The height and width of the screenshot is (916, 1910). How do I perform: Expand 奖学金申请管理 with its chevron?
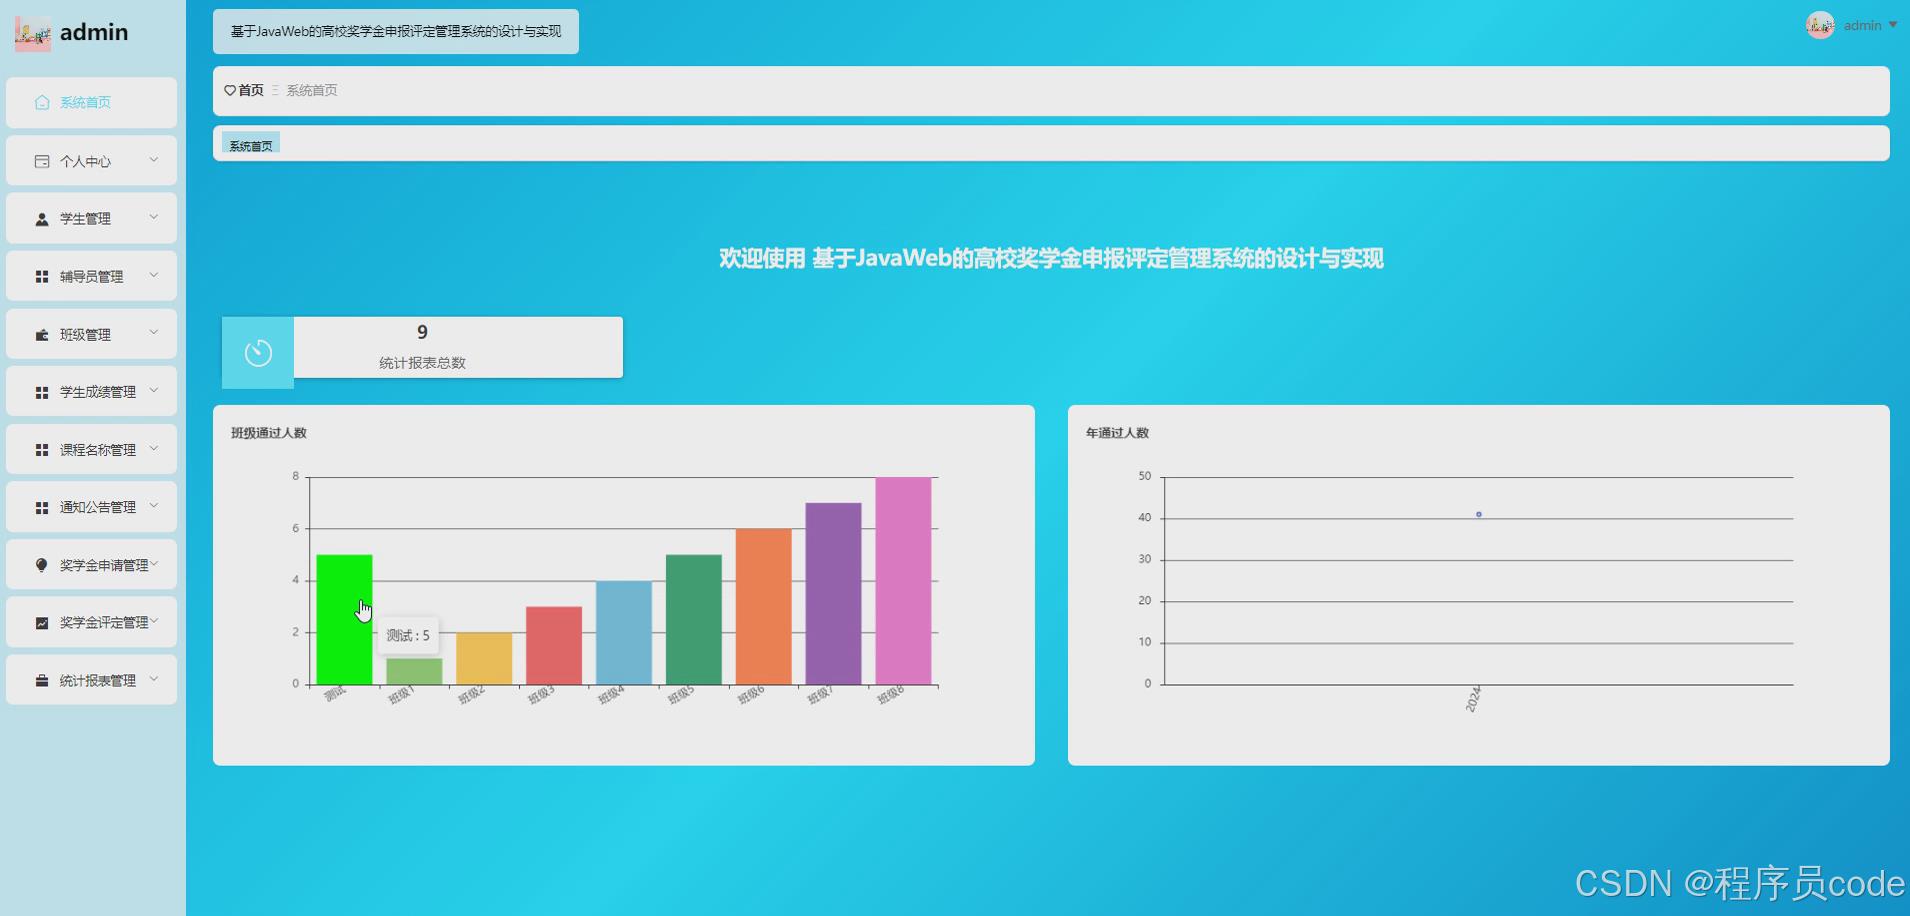coord(154,564)
